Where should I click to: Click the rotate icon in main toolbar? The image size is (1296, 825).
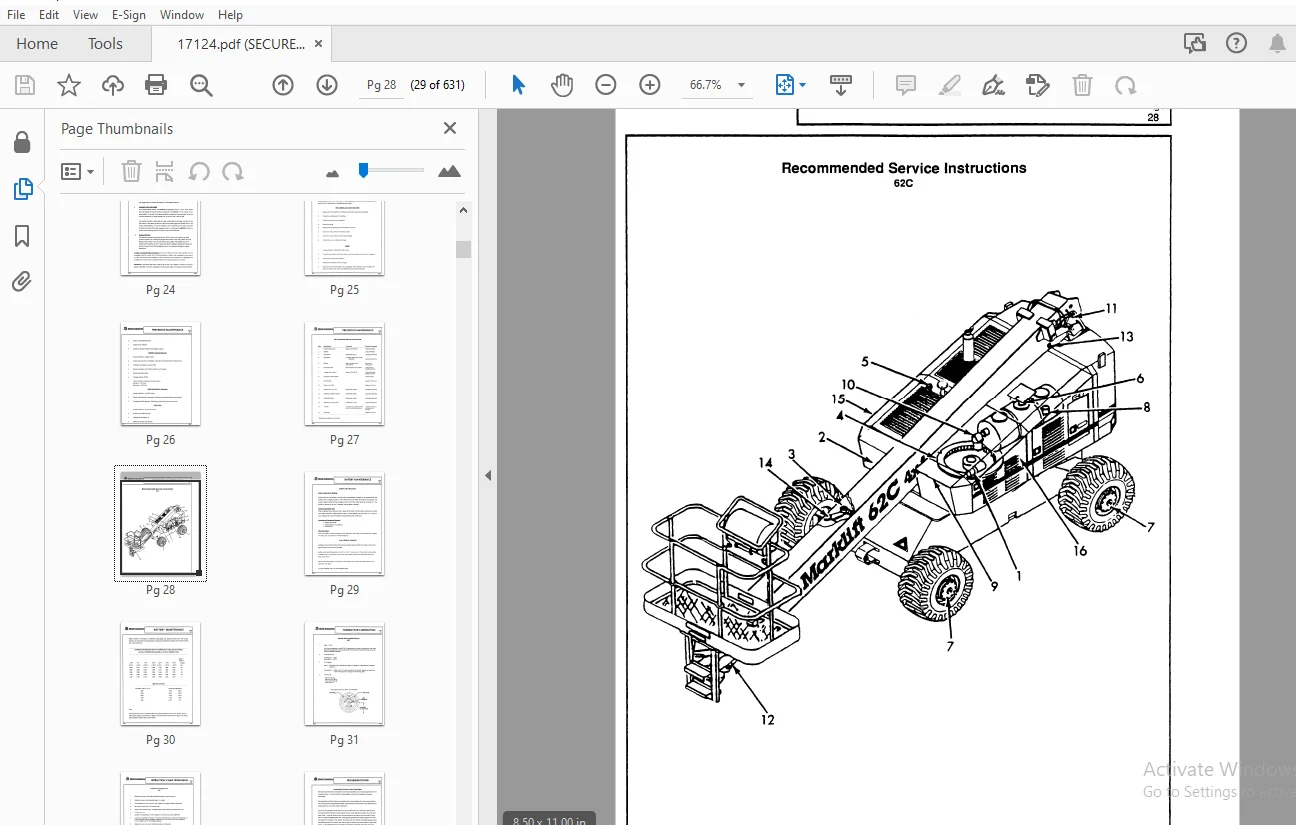(1126, 85)
